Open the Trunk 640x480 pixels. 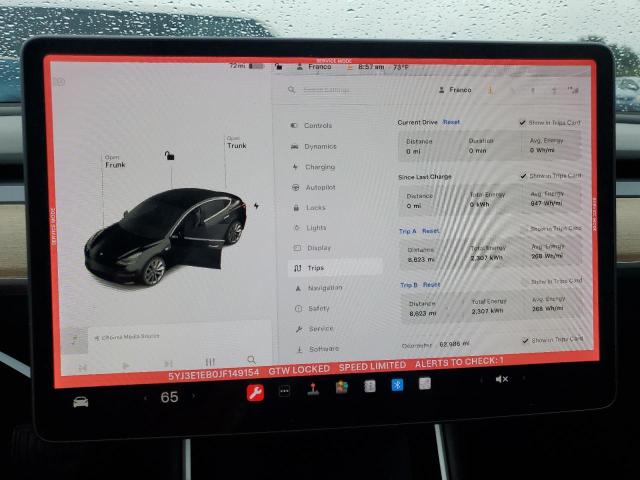click(x=237, y=143)
